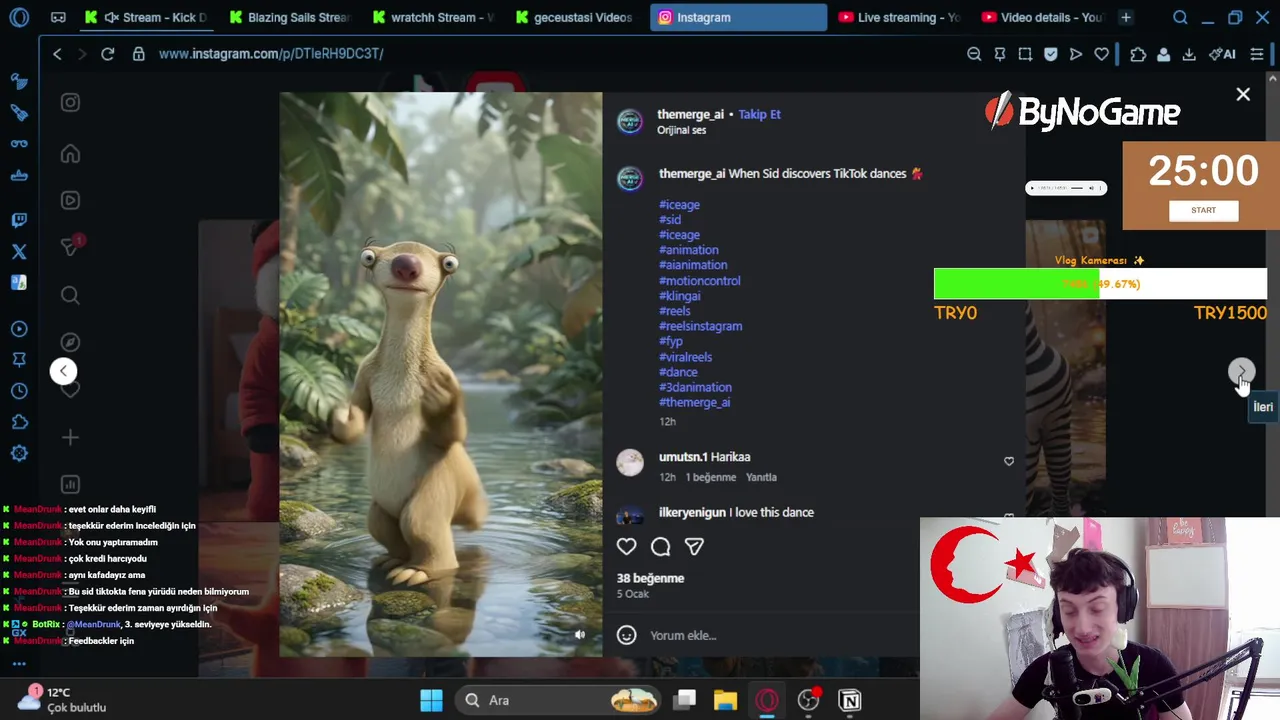The image size is (1280, 720).
Task: Open the #motioncontrol hashtag link
Action: [x=700, y=281]
